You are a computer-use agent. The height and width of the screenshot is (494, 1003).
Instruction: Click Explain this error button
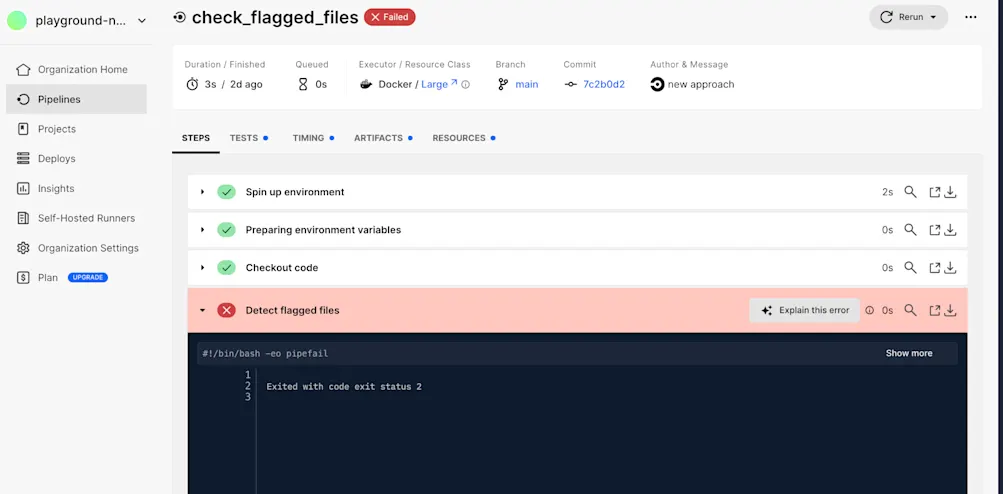tap(804, 310)
